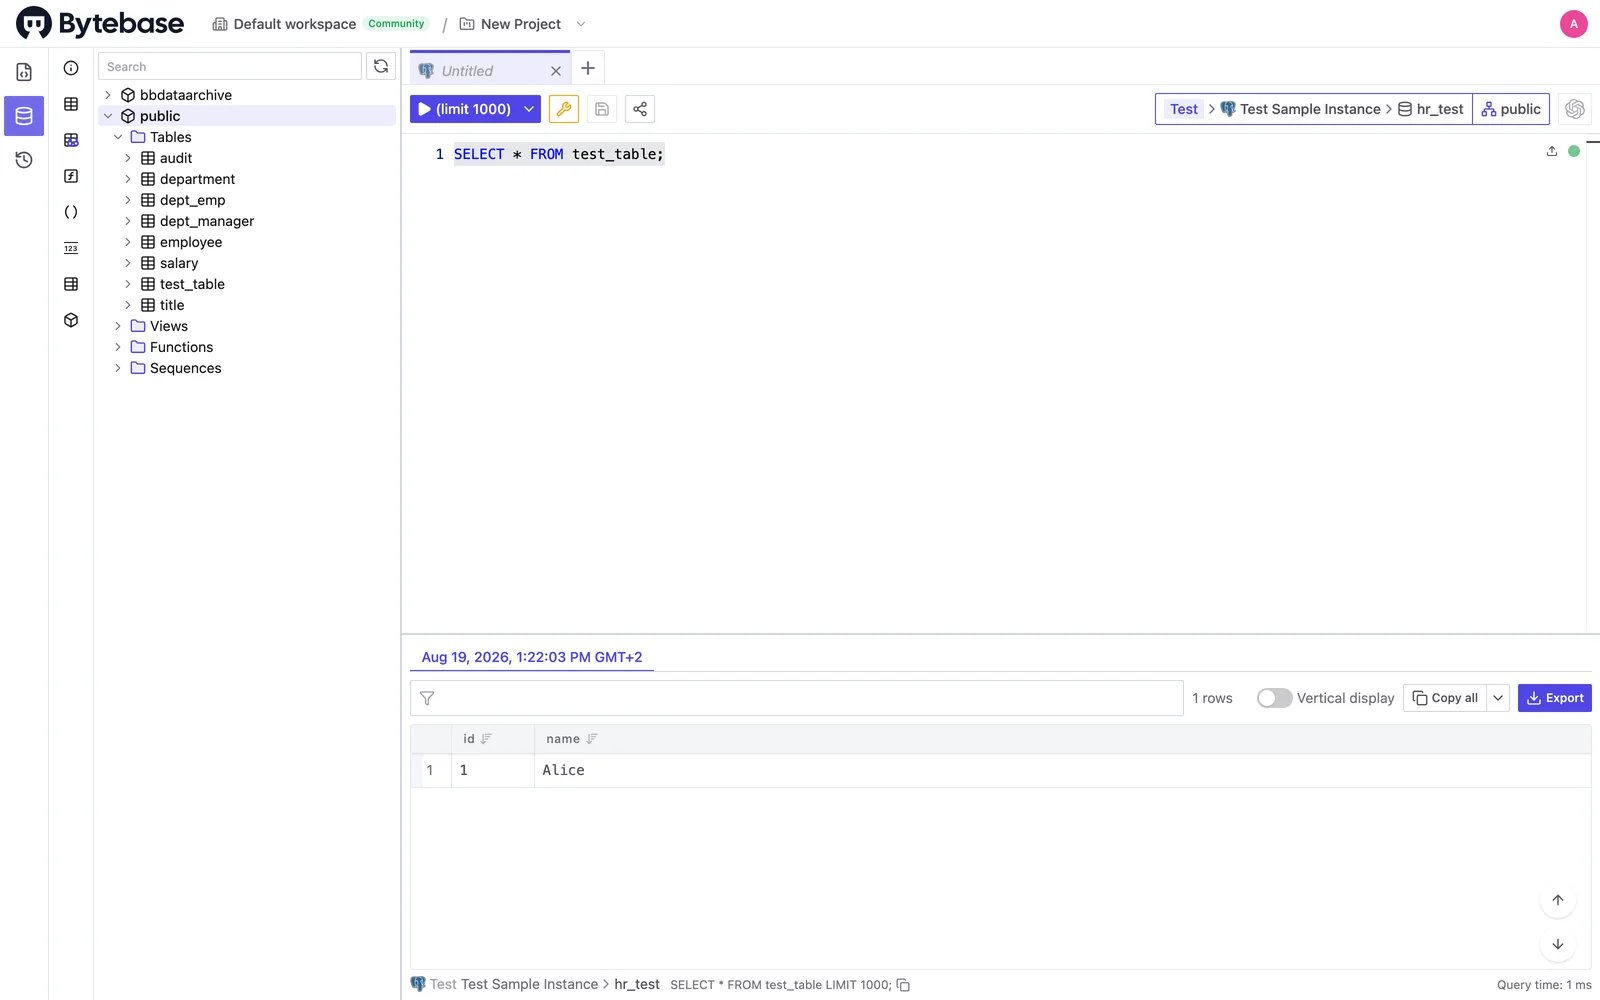Select the Schema database sidebar icon

point(24,116)
